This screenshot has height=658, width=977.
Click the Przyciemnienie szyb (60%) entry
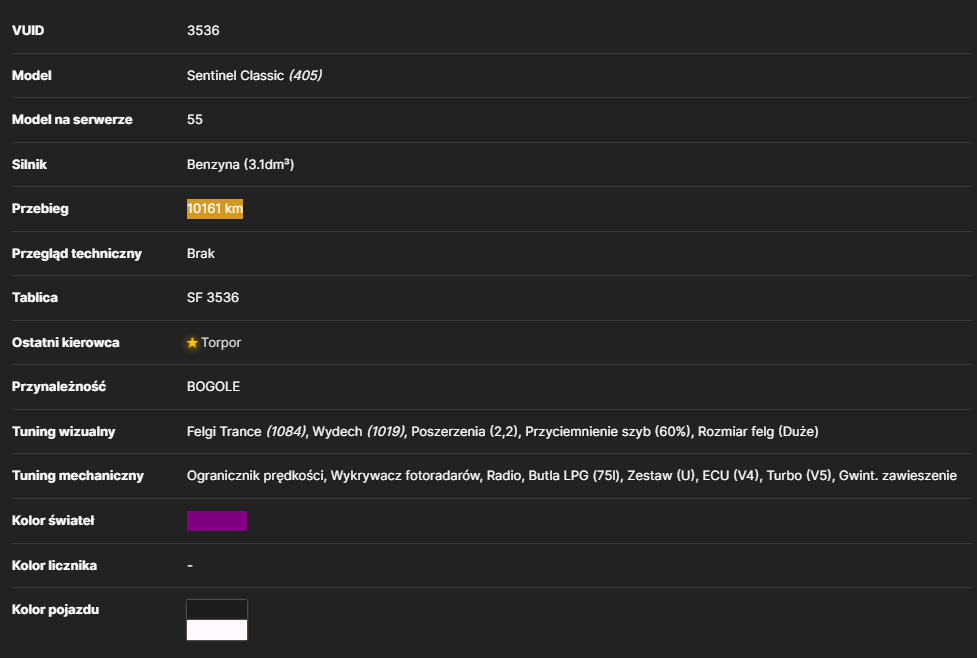608,432
